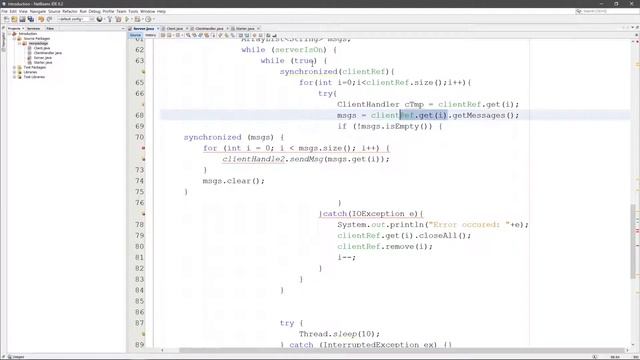Viewport: 640px width, 360px height.
Task: Click the Clean and Build icon
Action: point(118,19)
